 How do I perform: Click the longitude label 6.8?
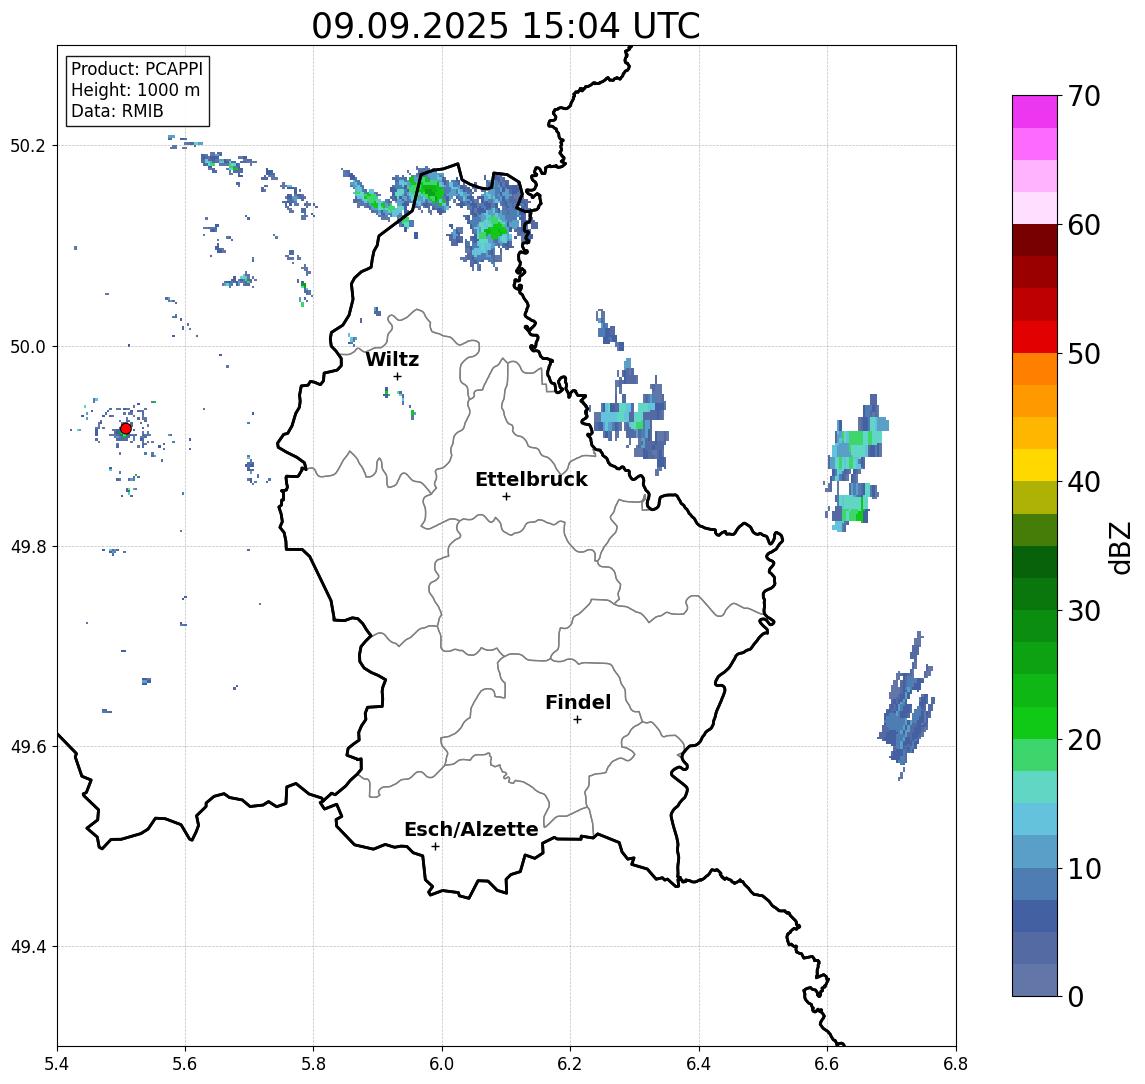coord(955,1064)
